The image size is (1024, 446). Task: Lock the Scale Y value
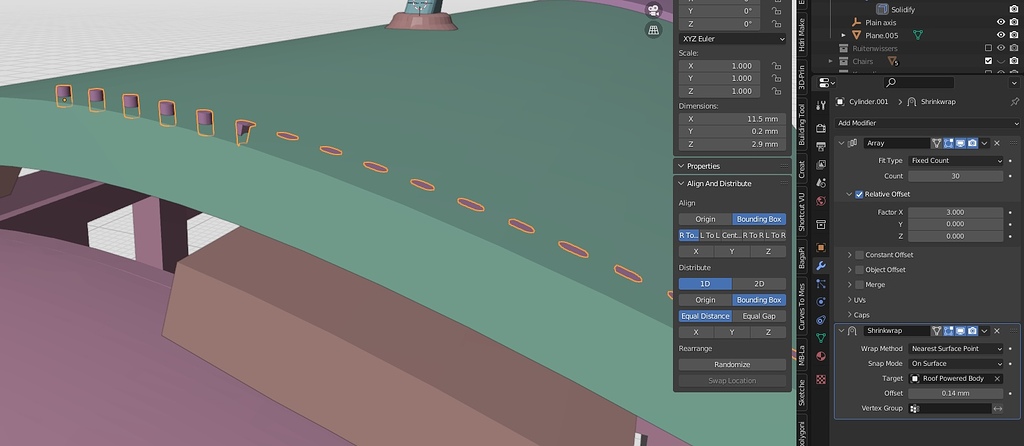tap(776, 78)
